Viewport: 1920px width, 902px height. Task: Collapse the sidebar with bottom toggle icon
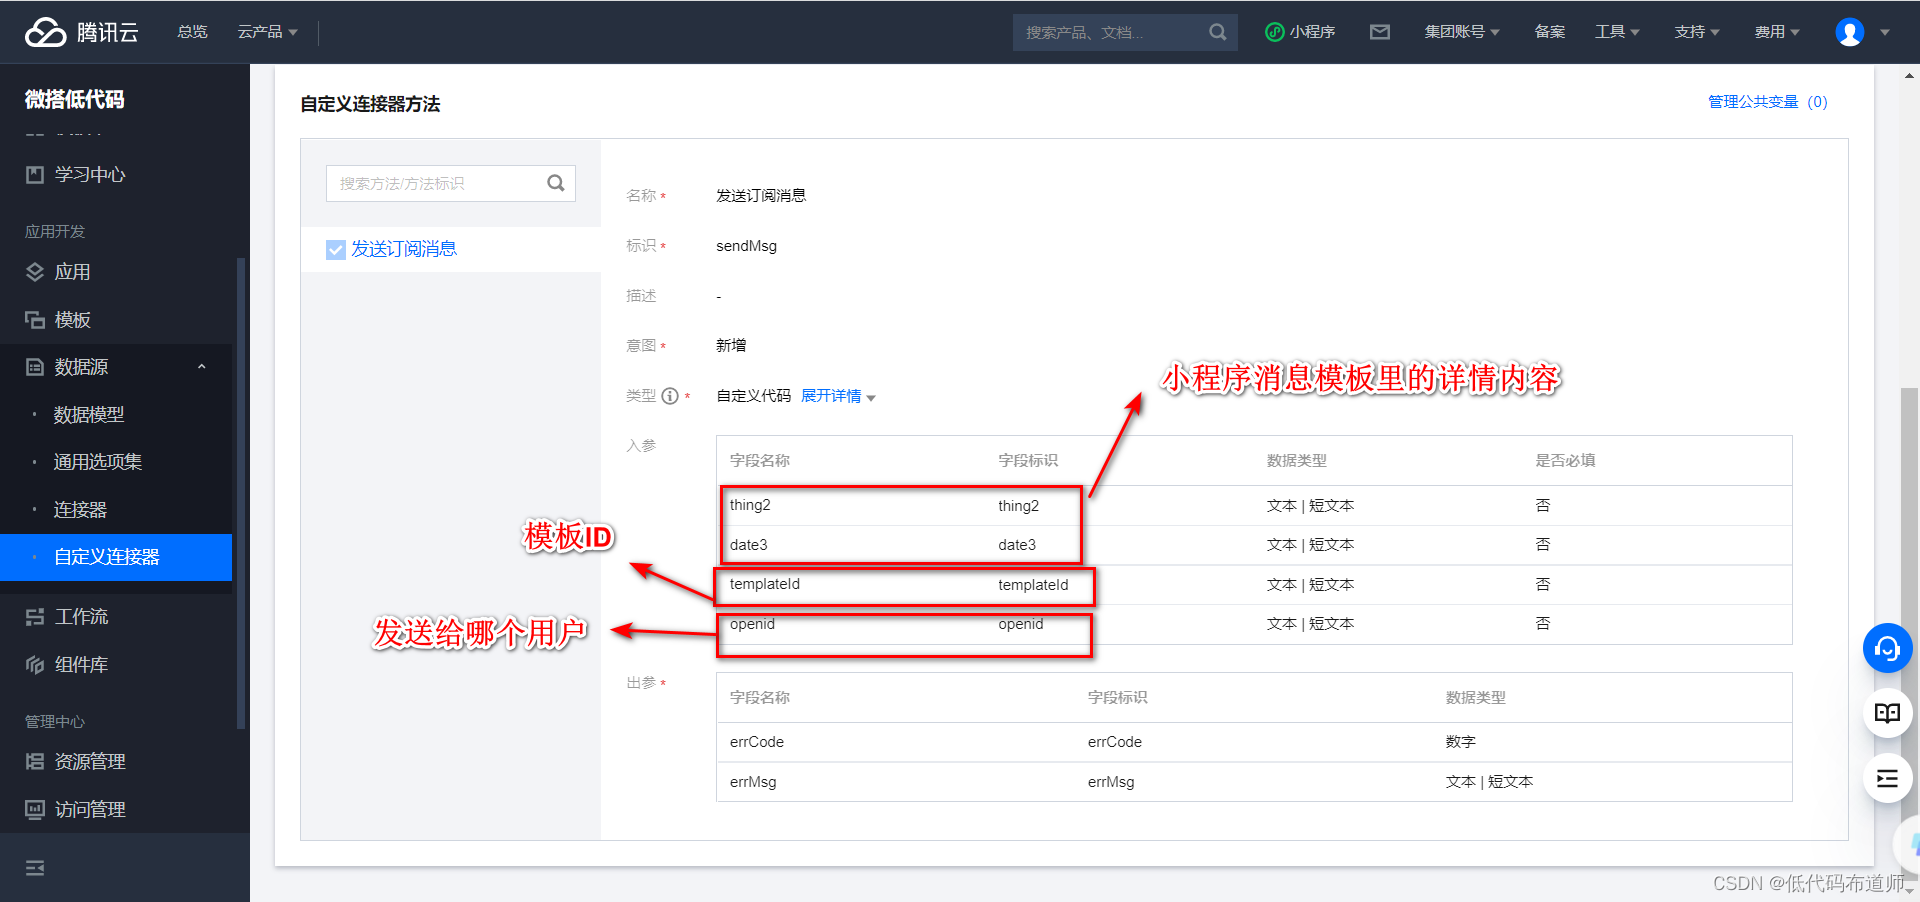pyautogui.click(x=35, y=868)
